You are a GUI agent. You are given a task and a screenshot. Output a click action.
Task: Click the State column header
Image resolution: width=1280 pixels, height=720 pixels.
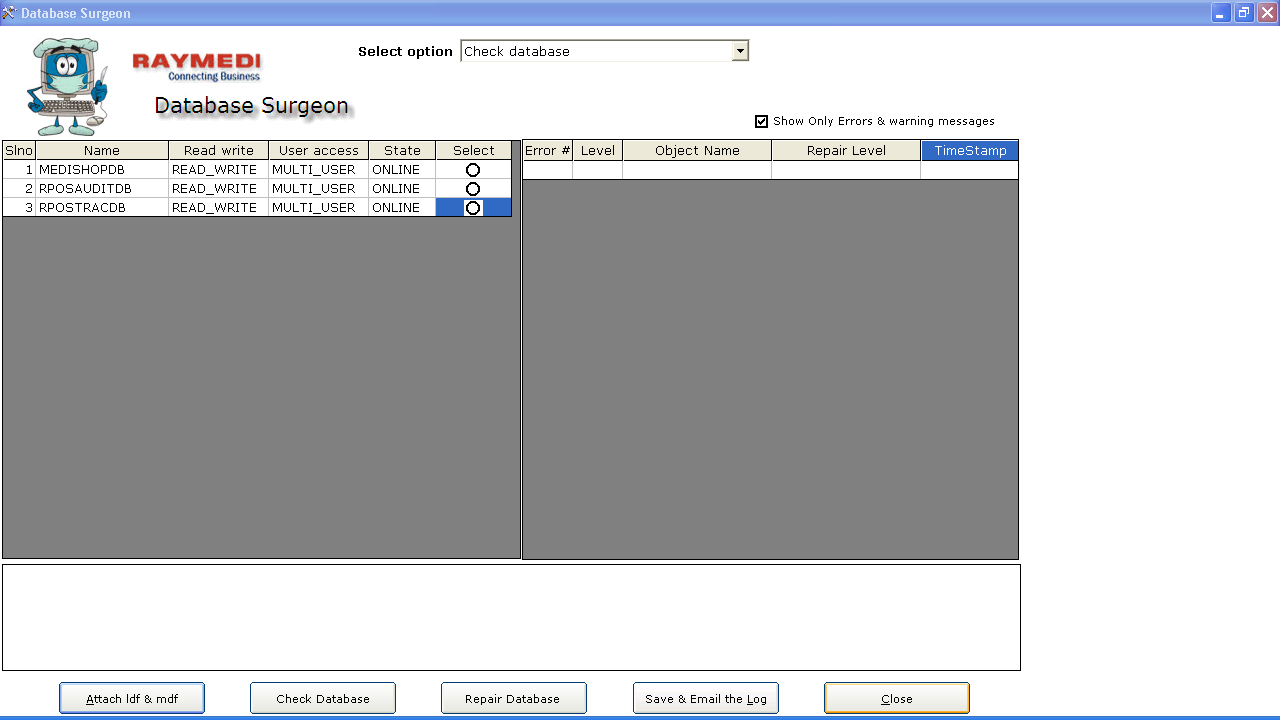click(402, 150)
